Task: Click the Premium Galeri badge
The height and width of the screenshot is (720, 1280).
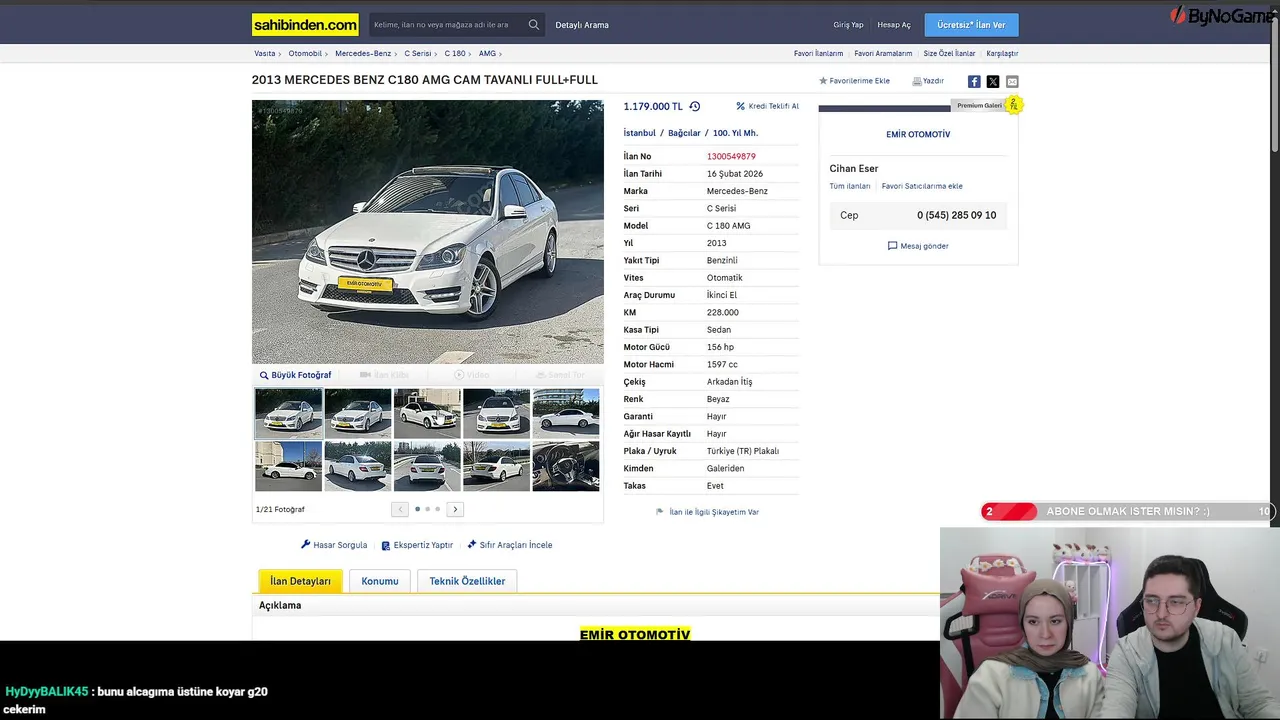Action: [979, 105]
